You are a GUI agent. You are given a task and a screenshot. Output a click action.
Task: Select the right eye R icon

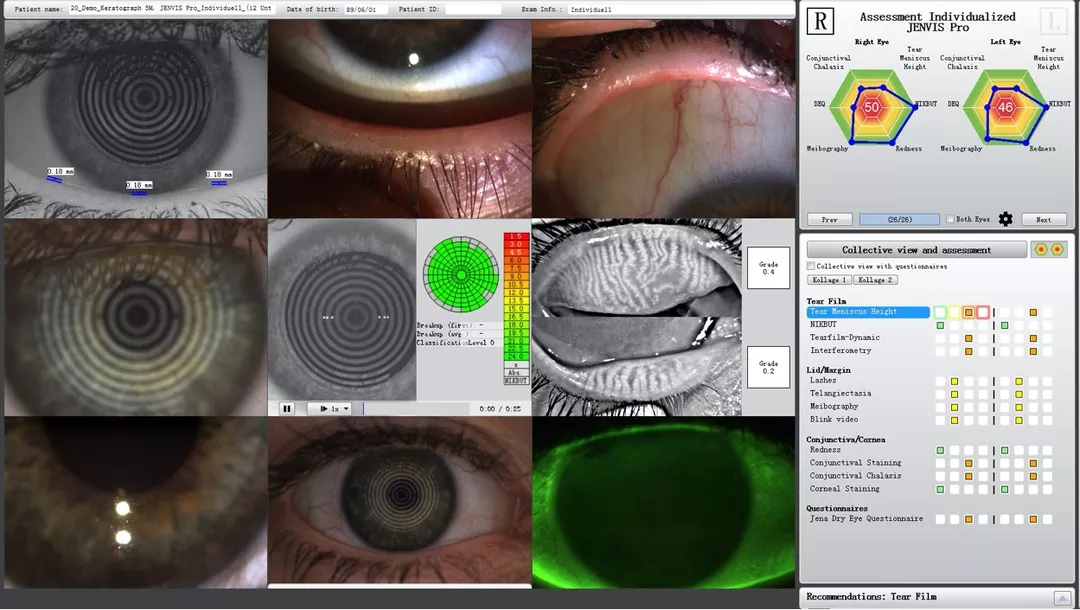click(821, 22)
